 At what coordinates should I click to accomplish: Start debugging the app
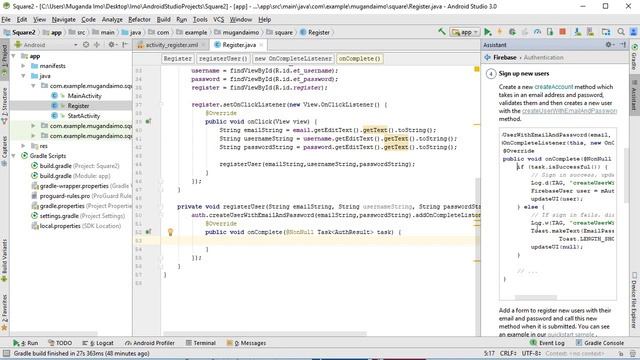(x=512, y=32)
